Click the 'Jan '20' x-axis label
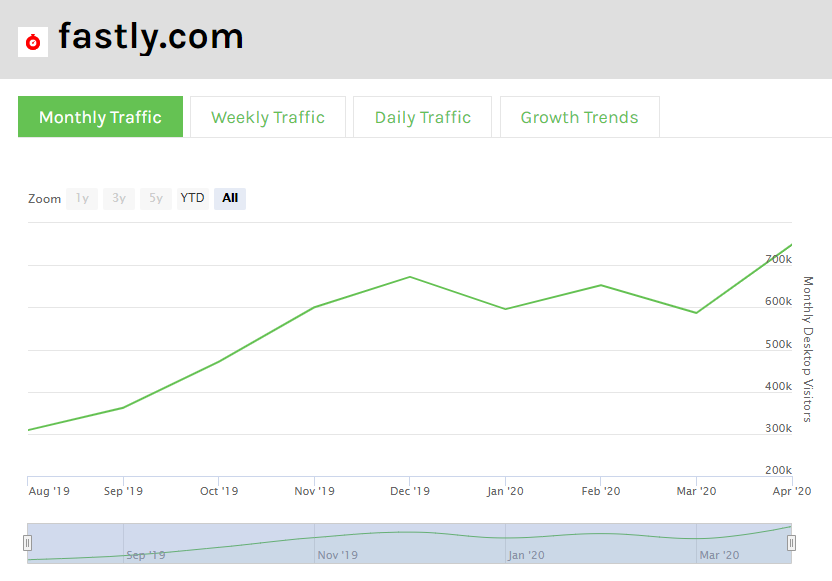 505,491
